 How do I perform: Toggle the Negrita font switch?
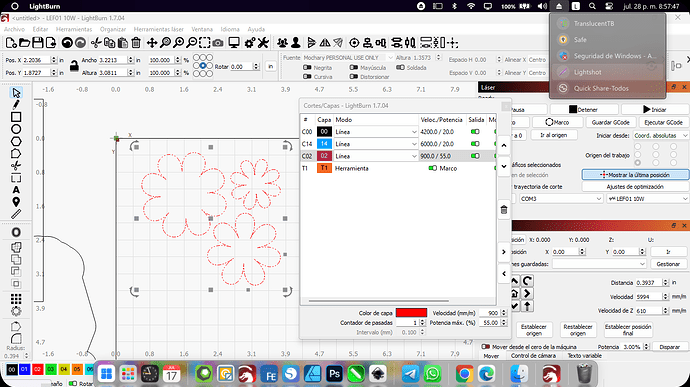pos(307,67)
